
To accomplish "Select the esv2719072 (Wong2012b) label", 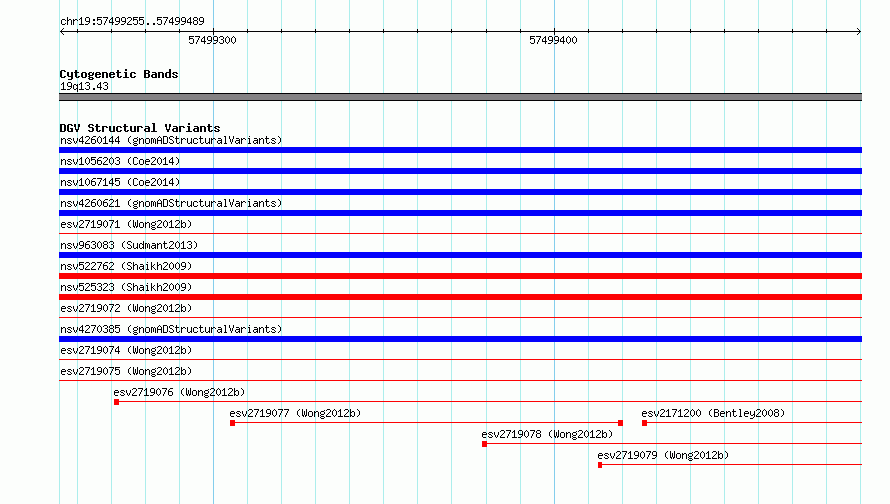I will click(126, 308).
